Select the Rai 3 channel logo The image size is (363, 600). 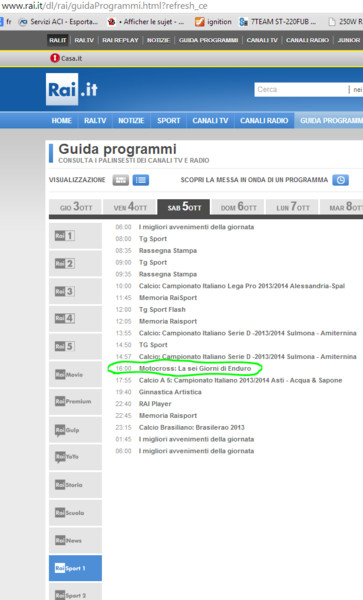click(65, 291)
